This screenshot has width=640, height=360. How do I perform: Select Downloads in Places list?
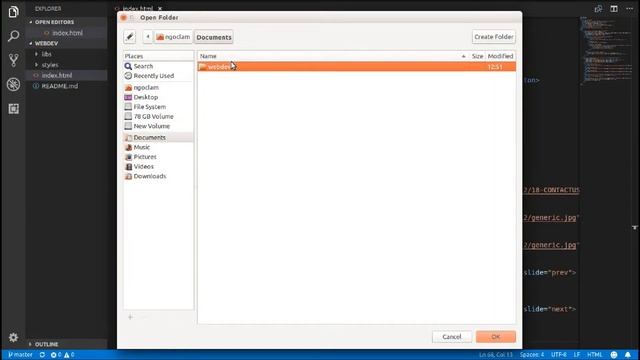point(158,176)
